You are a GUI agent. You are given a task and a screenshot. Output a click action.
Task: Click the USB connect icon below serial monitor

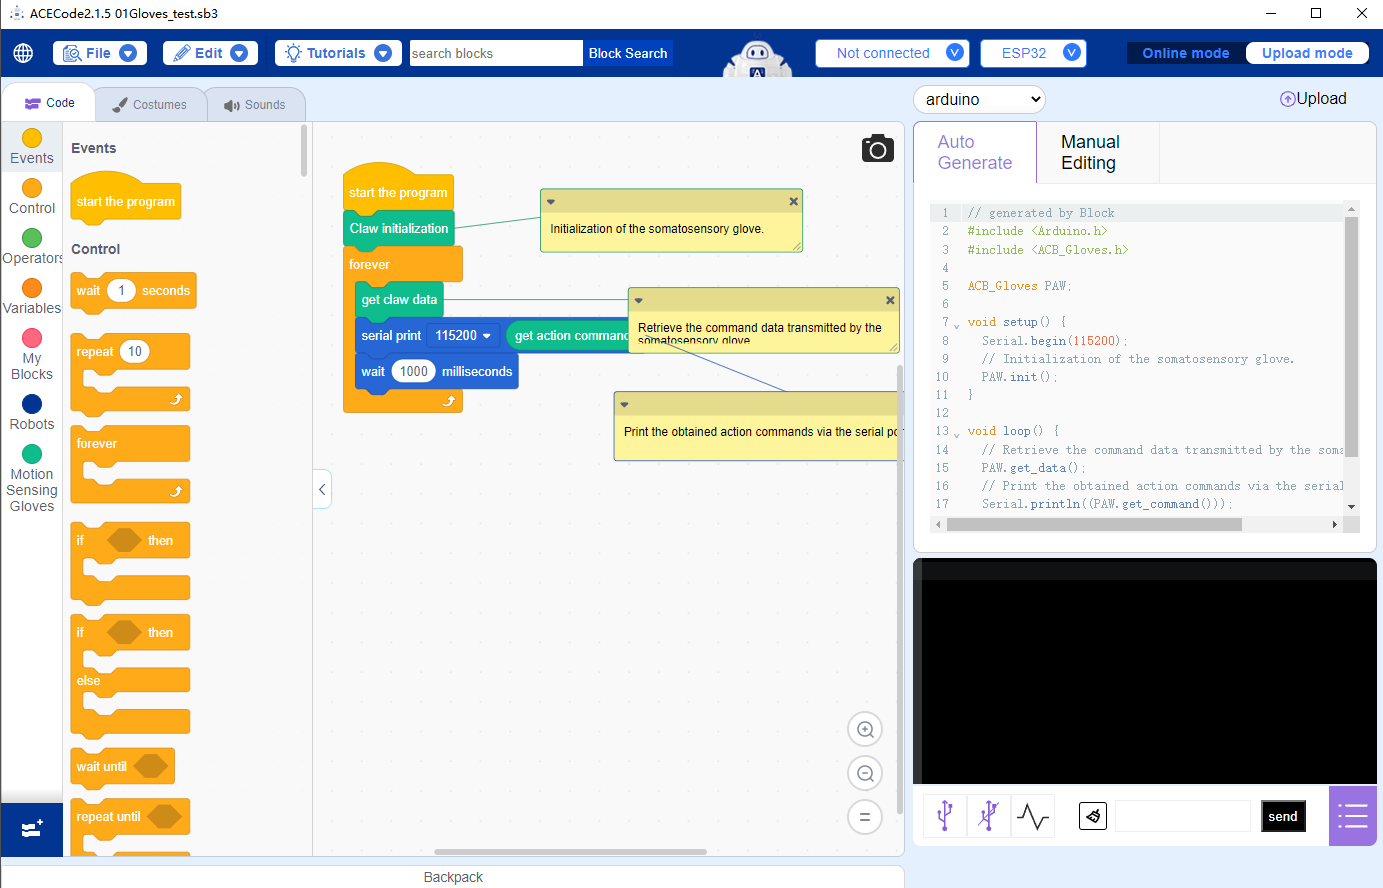tap(944, 815)
